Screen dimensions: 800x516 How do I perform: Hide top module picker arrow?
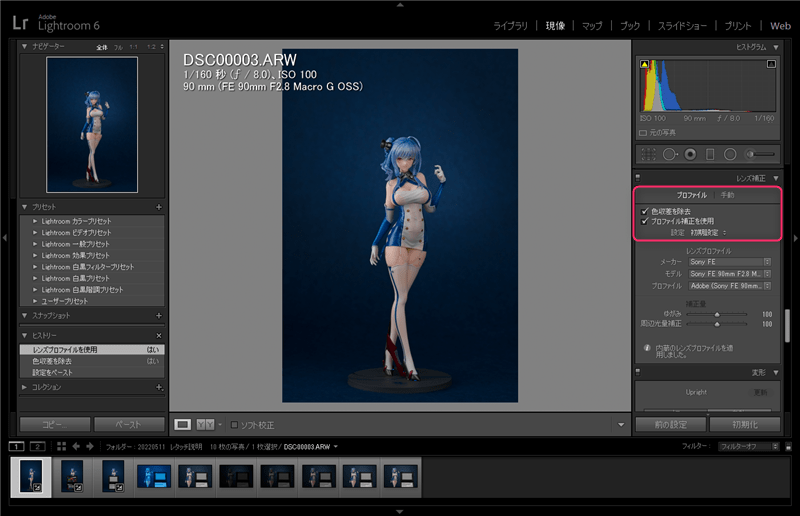[400, 5]
